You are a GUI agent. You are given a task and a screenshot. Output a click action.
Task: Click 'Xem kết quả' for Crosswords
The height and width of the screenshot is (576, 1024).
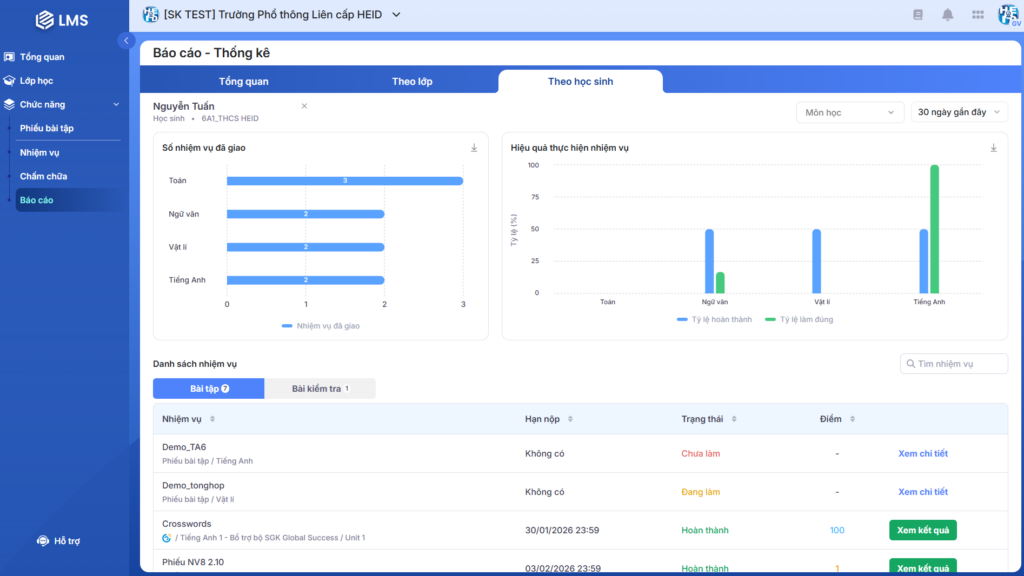[922, 530]
